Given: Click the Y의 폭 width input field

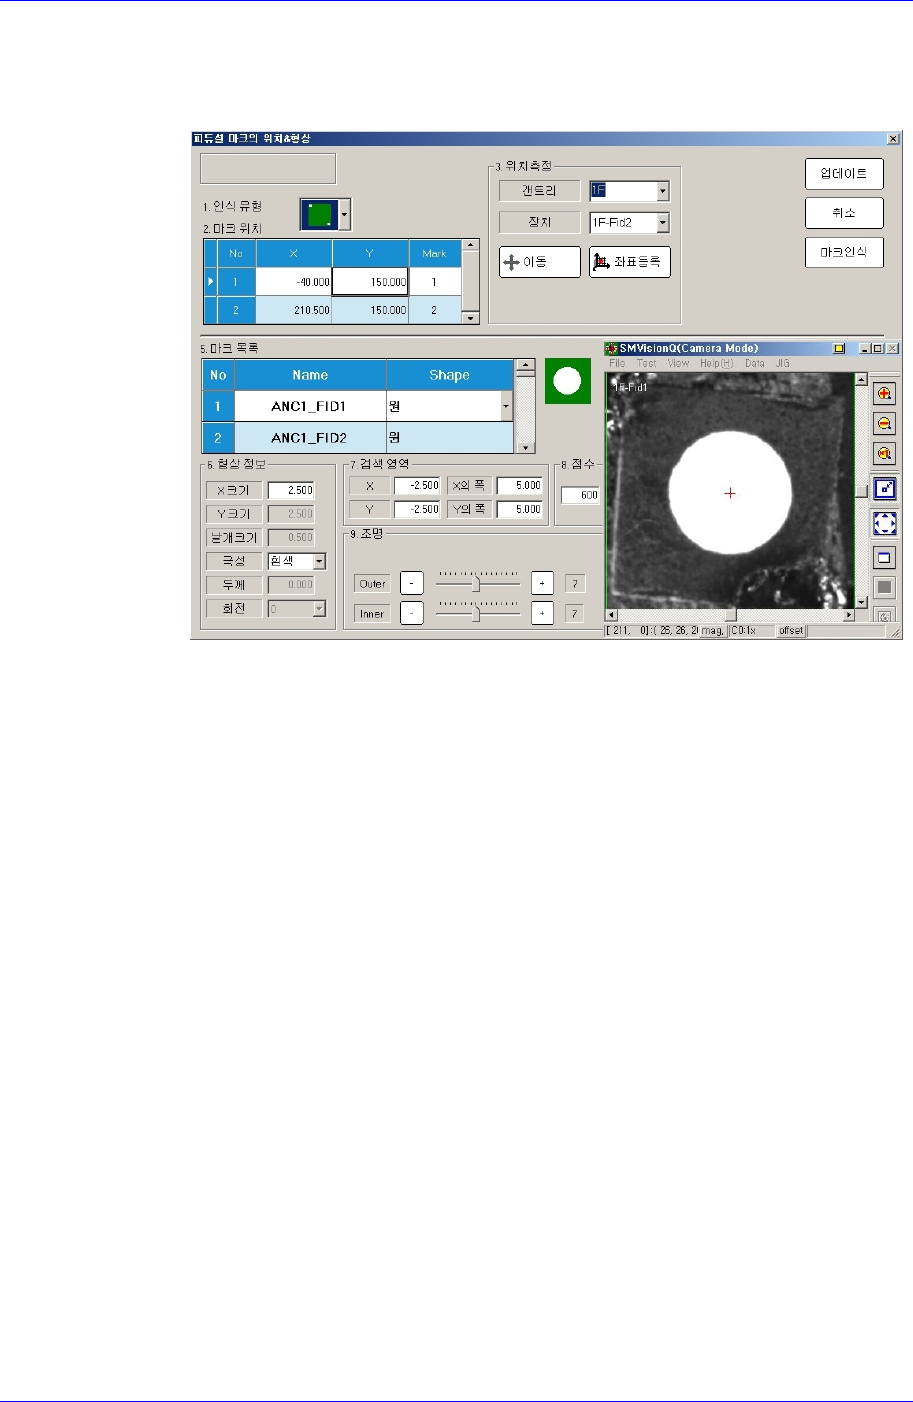Looking at the screenshot, I should (x=520, y=509).
